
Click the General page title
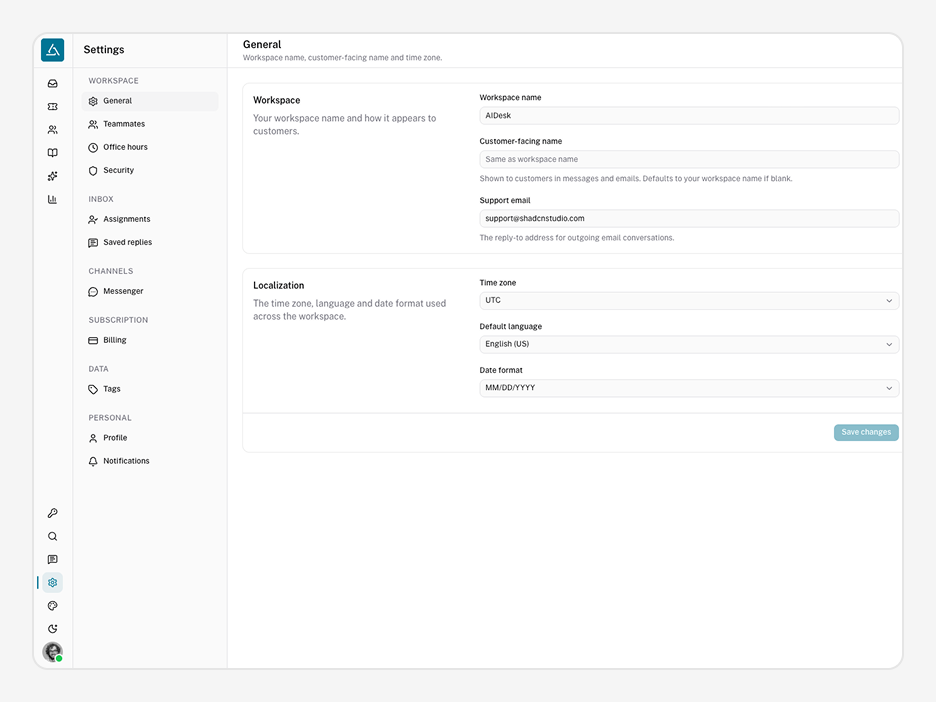pyautogui.click(x=262, y=44)
